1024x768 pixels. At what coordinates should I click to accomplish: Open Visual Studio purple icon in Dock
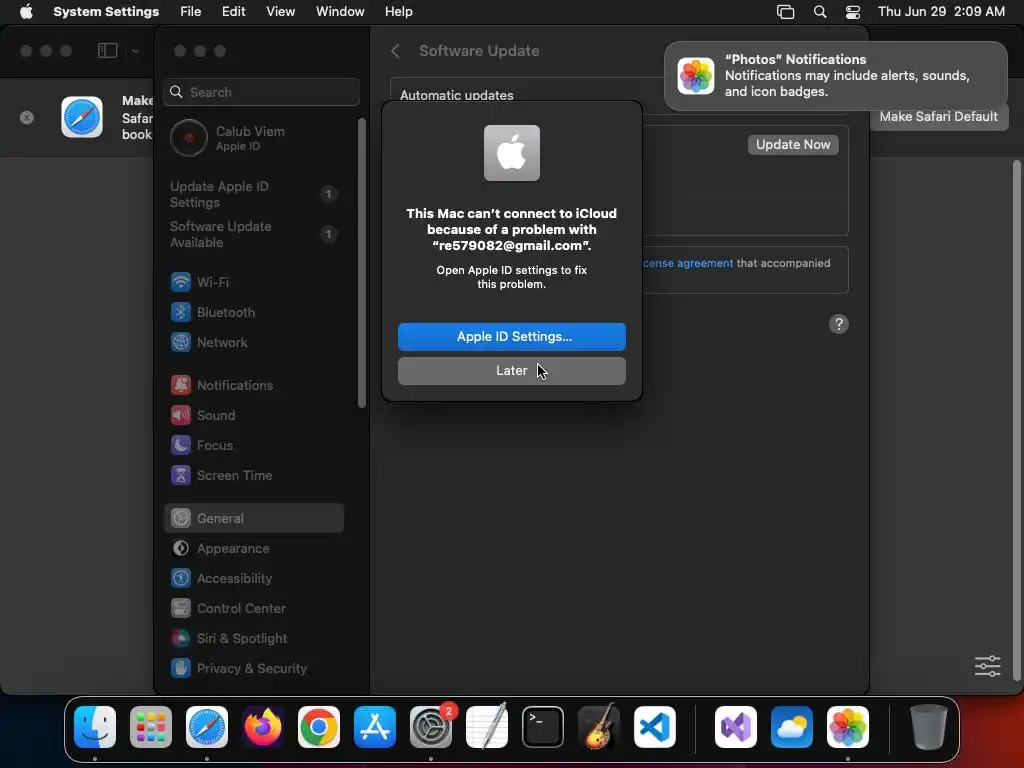pos(736,726)
